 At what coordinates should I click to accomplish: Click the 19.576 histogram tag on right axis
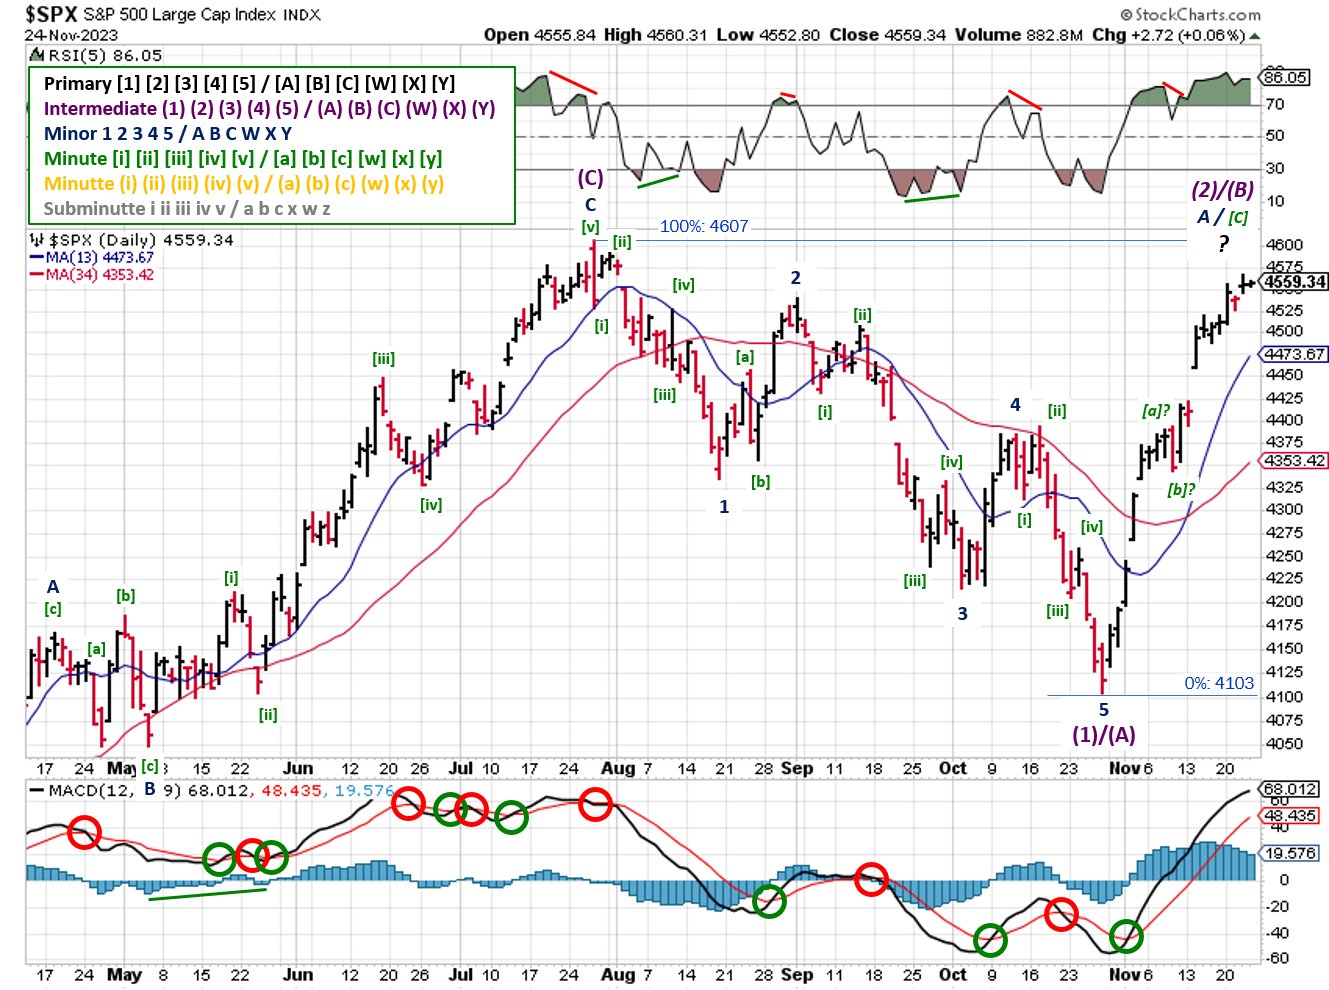click(1290, 853)
